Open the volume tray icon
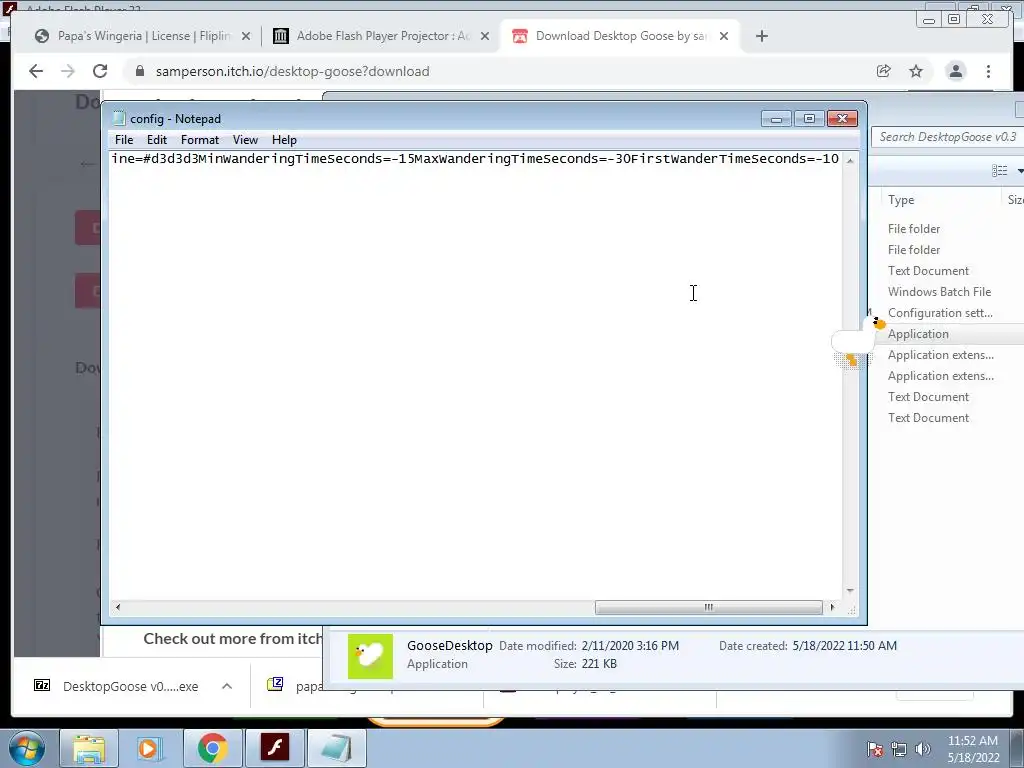Image resolution: width=1024 pixels, height=768 pixels. (x=922, y=750)
